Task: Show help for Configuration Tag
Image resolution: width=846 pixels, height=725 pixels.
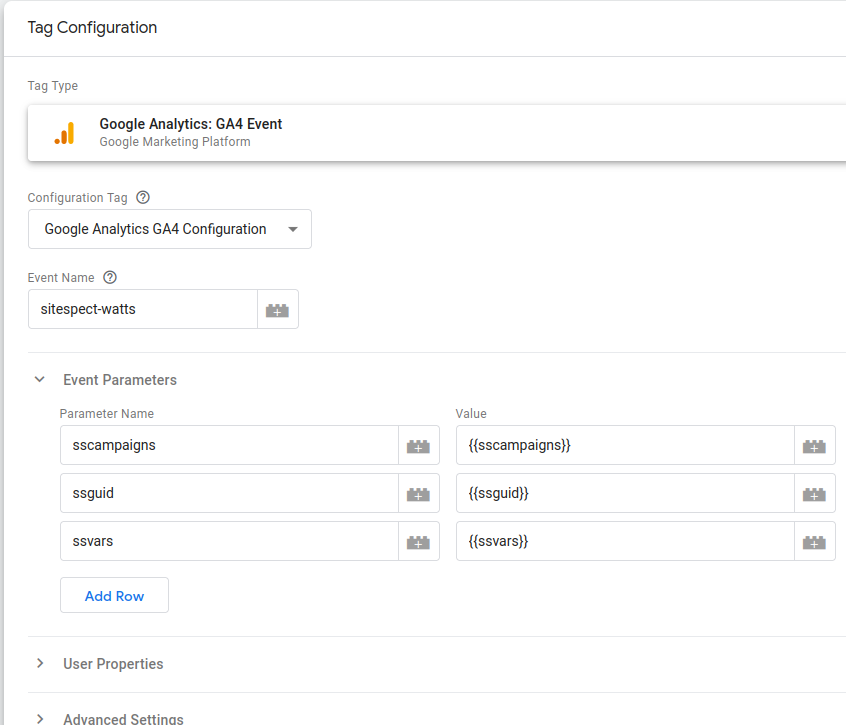Action: 143,197
